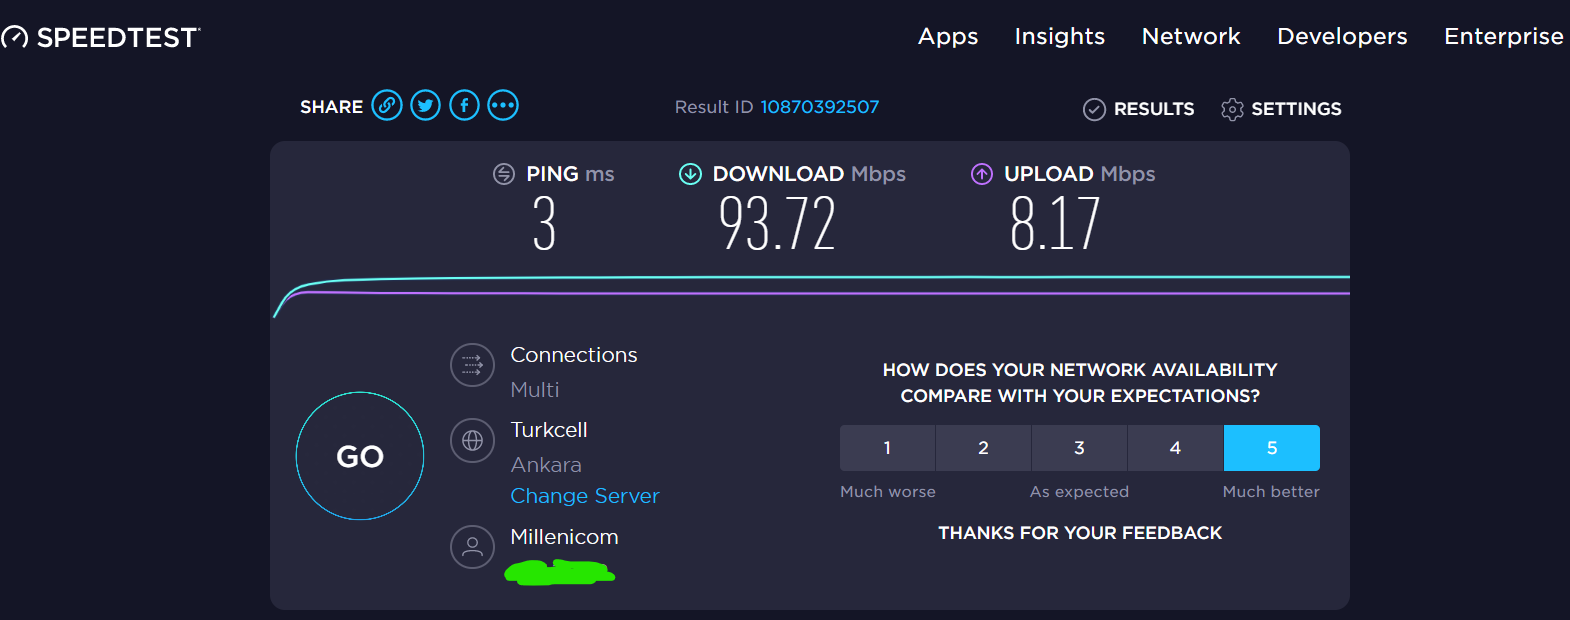This screenshot has width=1570, height=620.
Task: Rate network availability 5
Action: tap(1272, 448)
